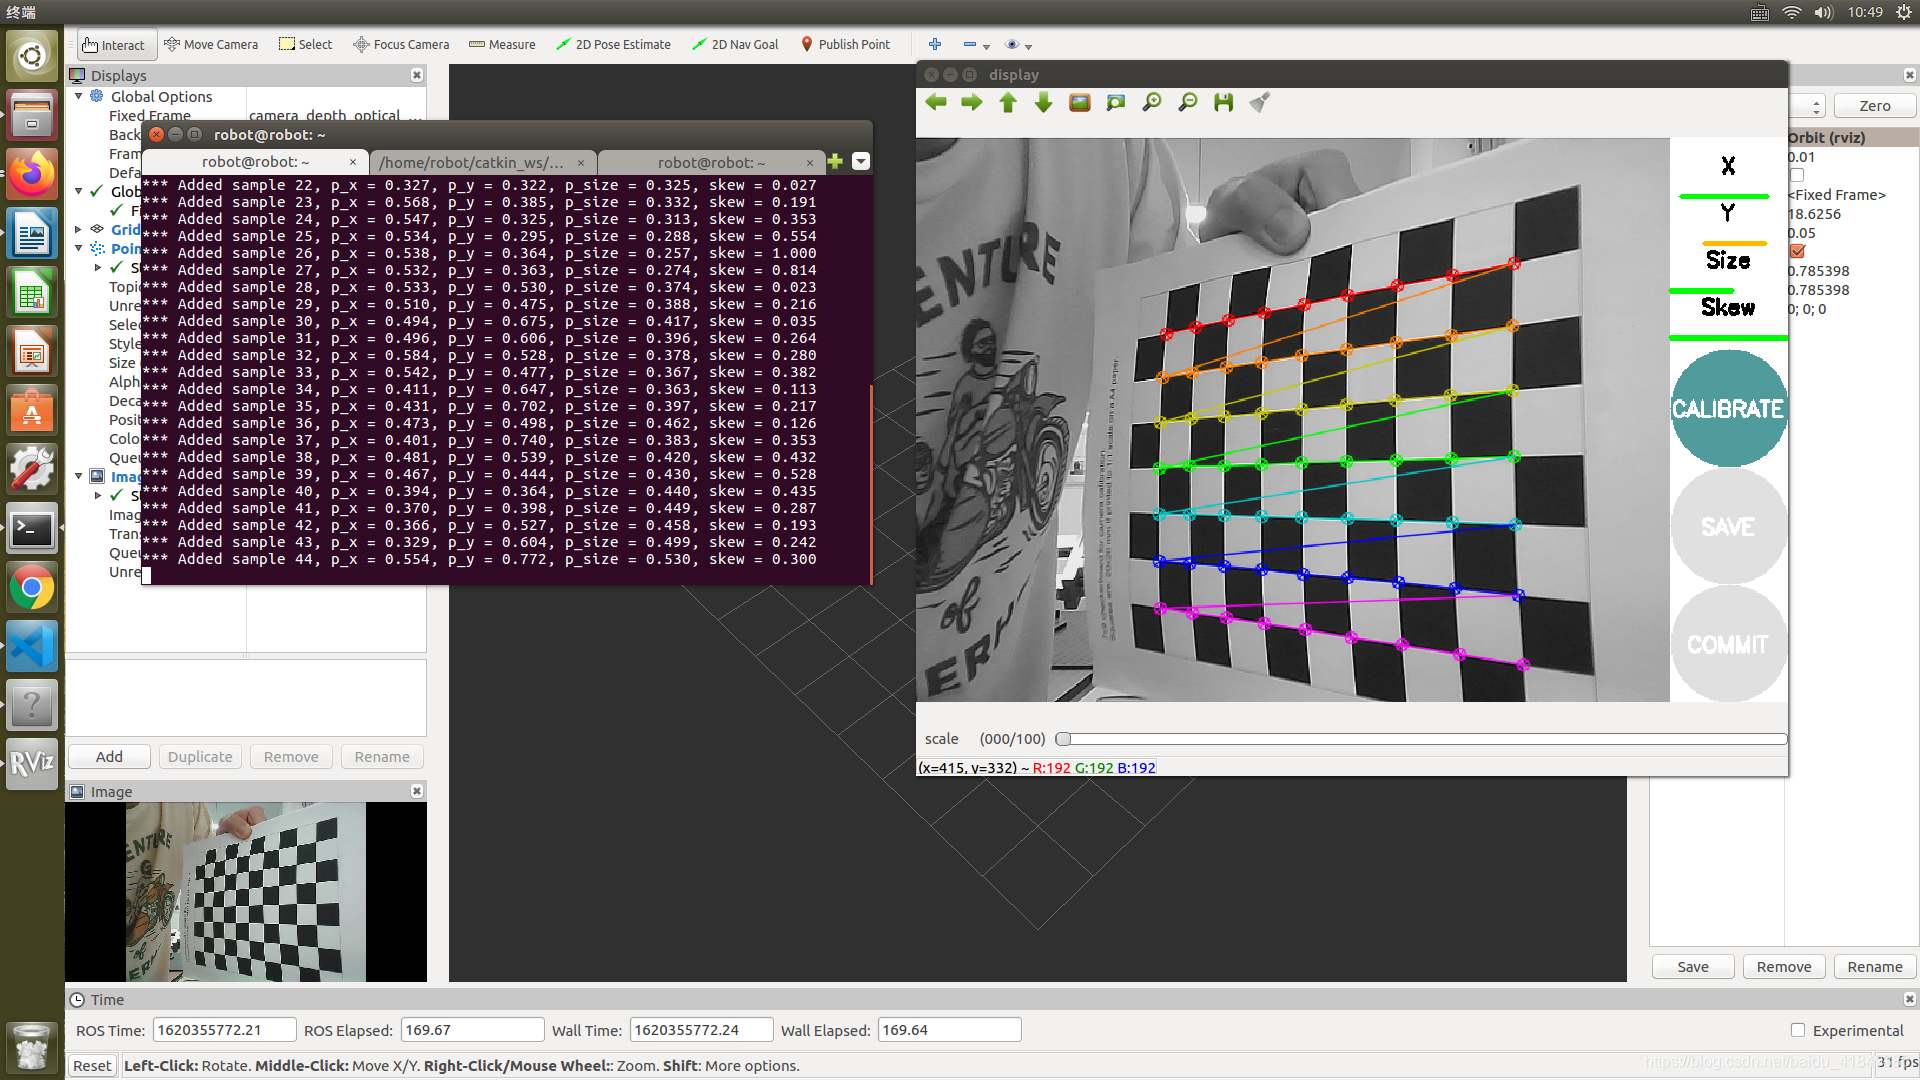Select the Publish Point tool
The image size is (1920, 1080).
[x=845, y=45]
